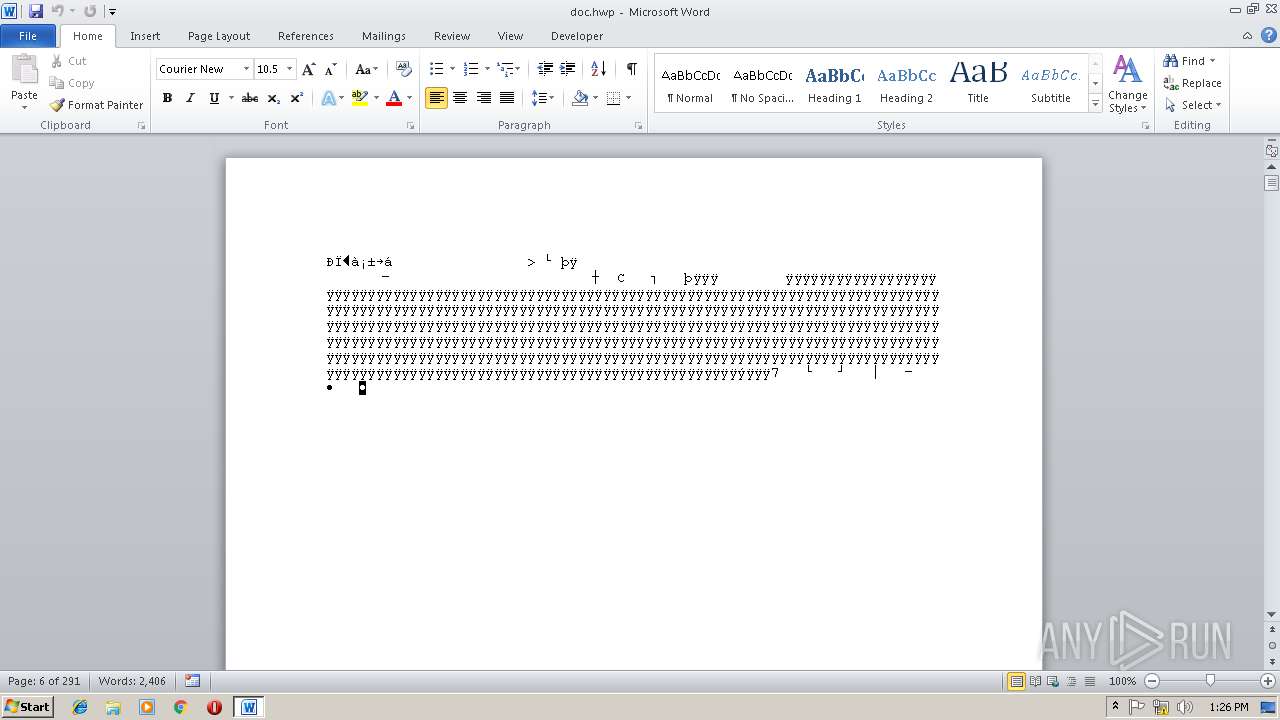
Task: Toggle Superscript formatting
Action: pos(297,98)
